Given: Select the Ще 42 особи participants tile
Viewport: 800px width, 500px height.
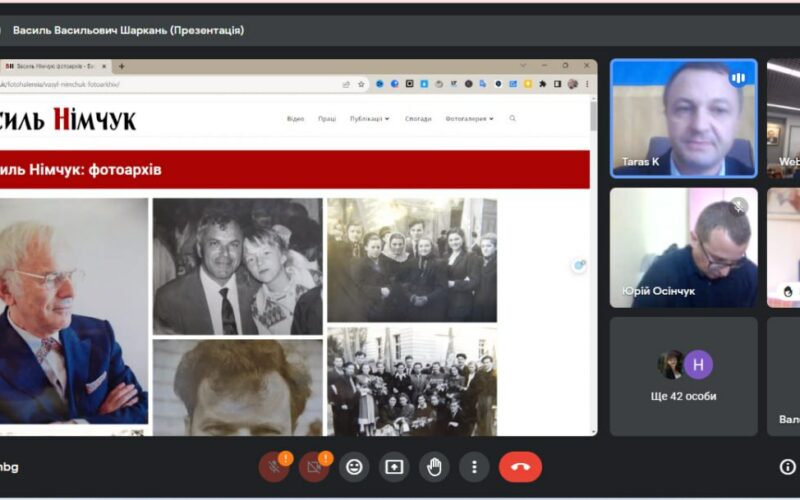Looking at the screenshot, I should [x=684, y=376].
